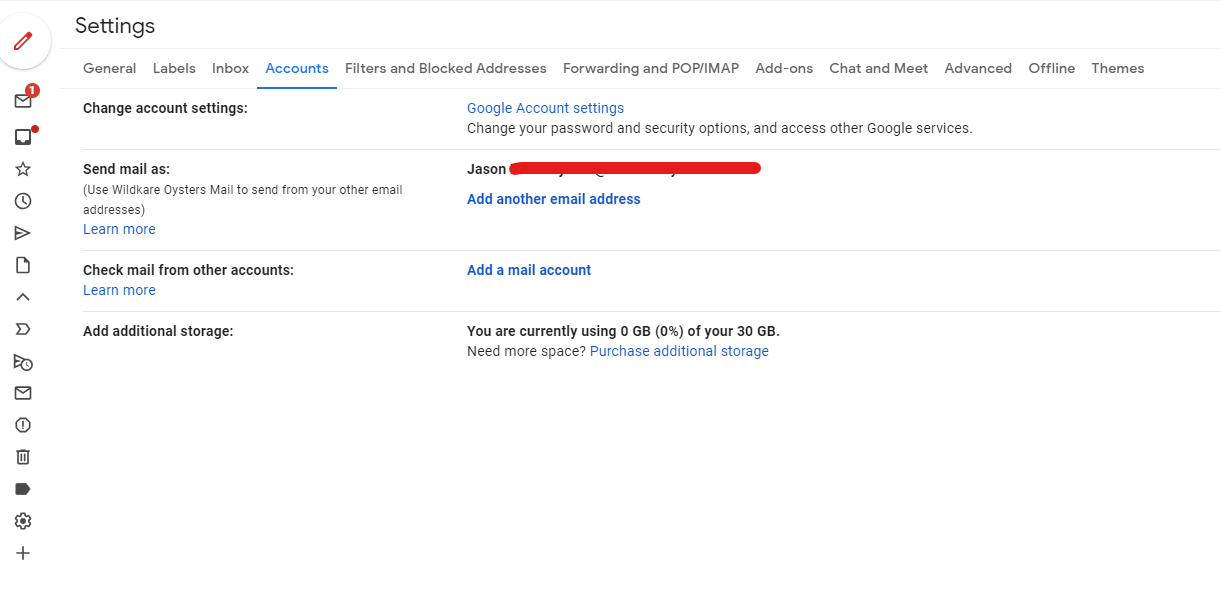This screenshot has width=1221, height=606.
Task: Open the Filters and Blocked Addresses tab
Action: (x=445, y=68)
